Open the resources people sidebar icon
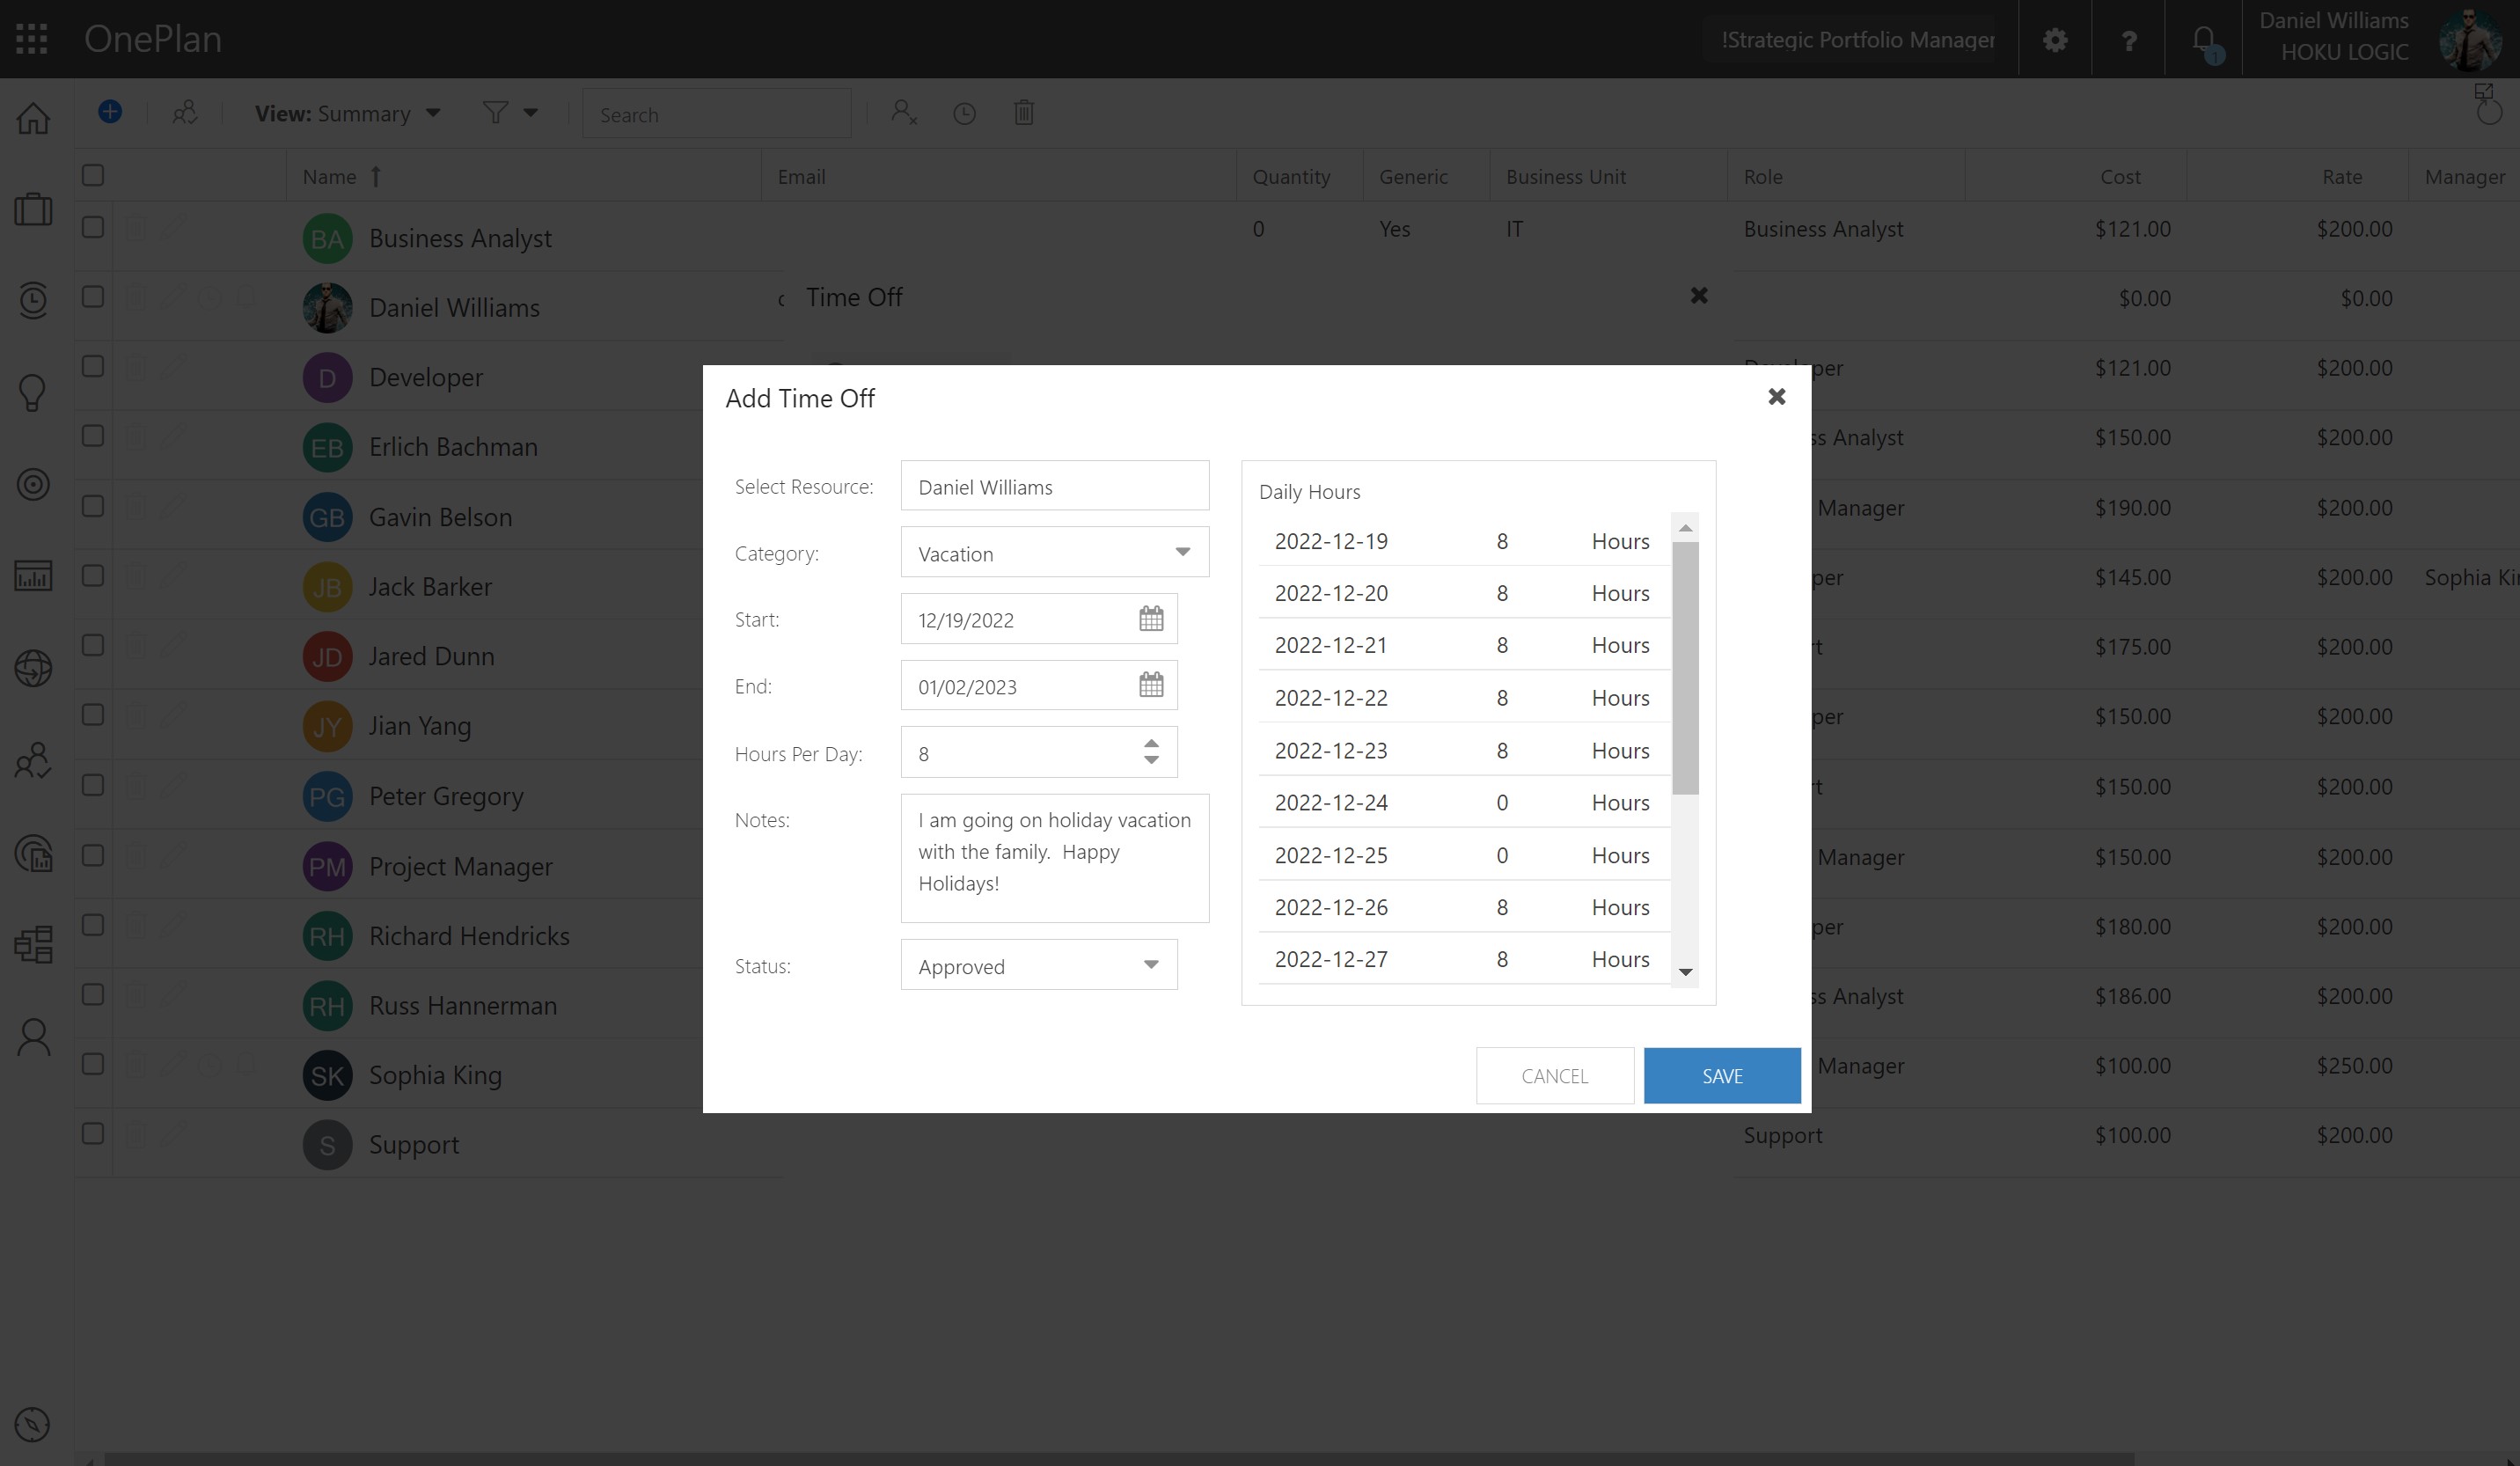Viewport: 2520px width, 1466px height. coord(33,760)
